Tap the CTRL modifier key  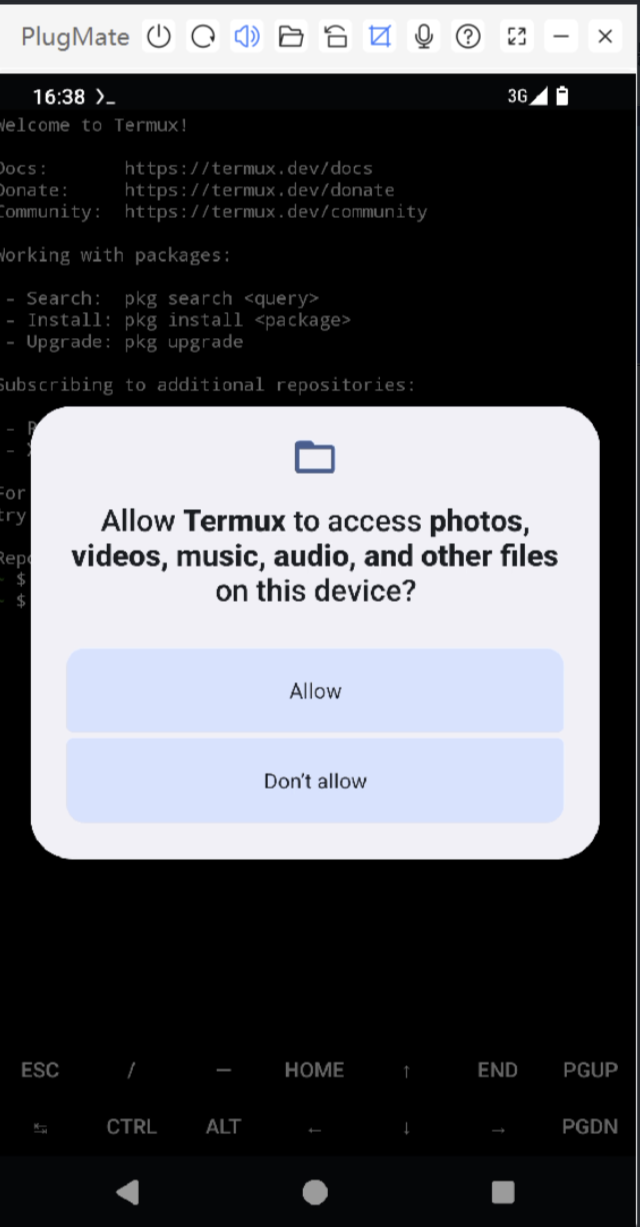[x=131, y=1126]
